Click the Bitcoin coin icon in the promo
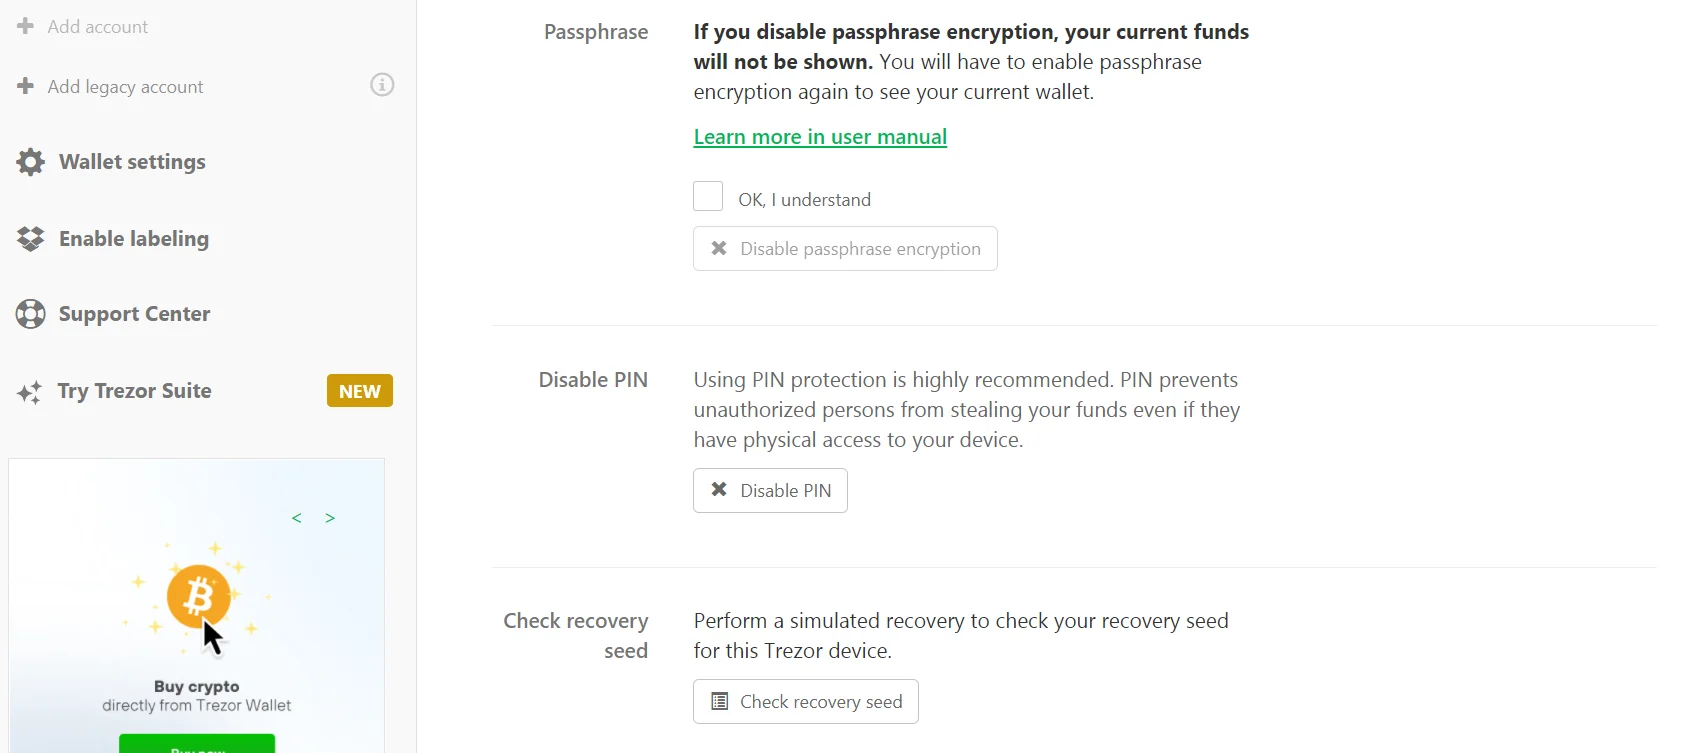This screenshot has height=753, width=1686. [x=198, y=596]
